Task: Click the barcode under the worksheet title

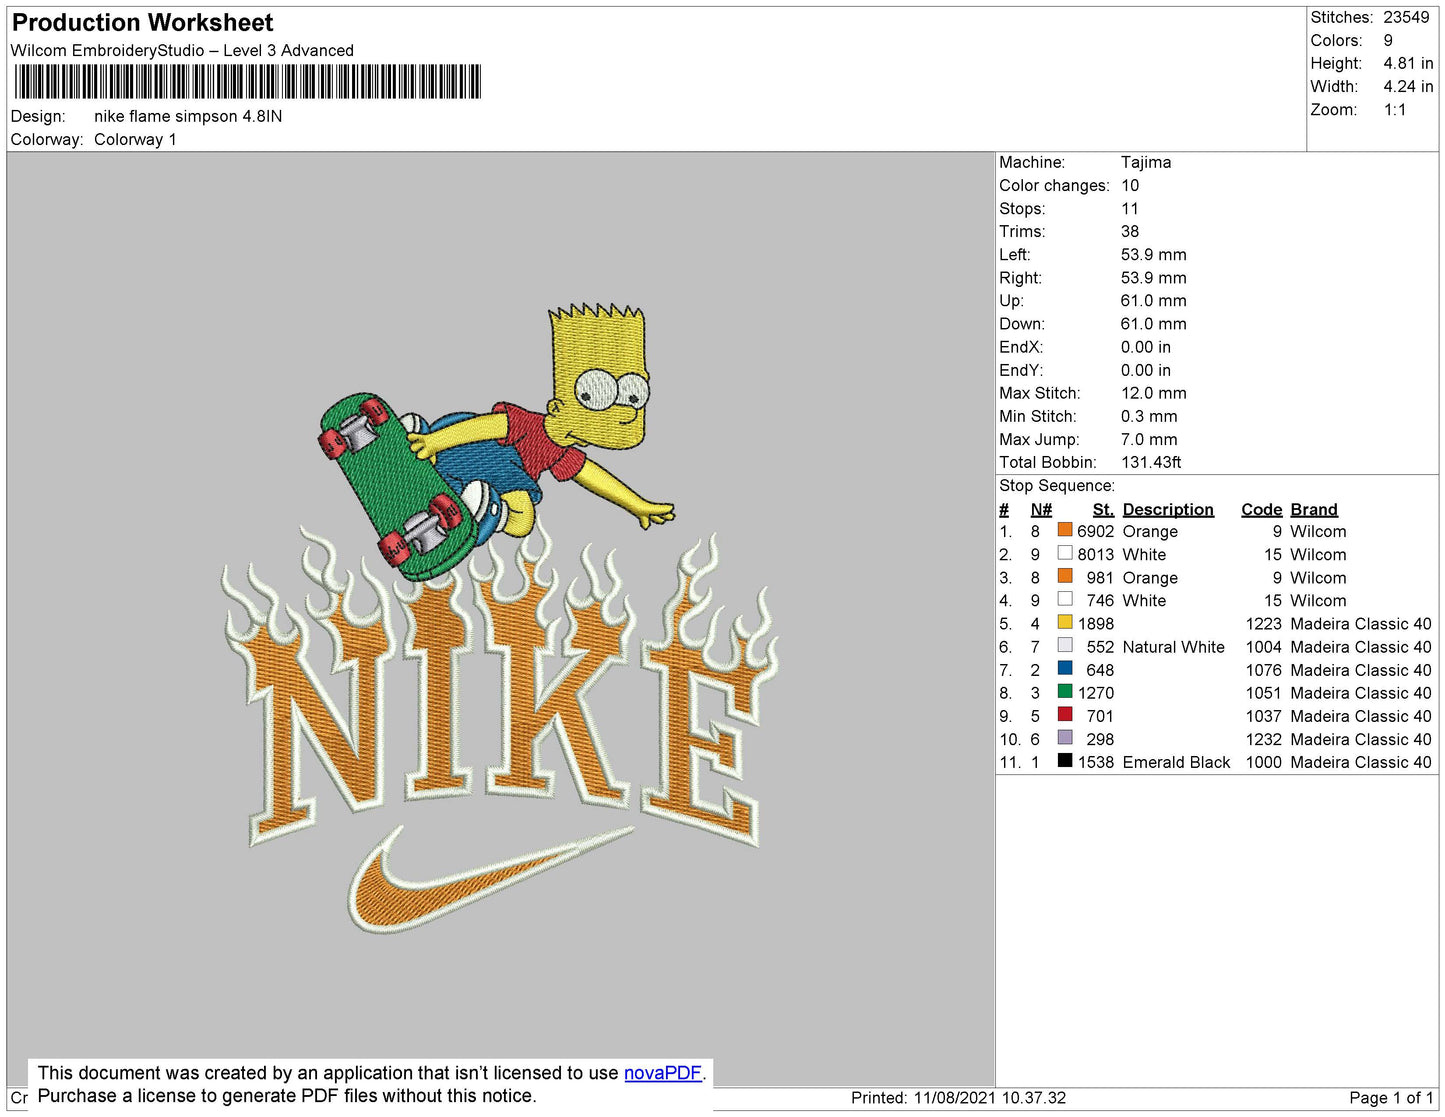Action: [247, 82]
